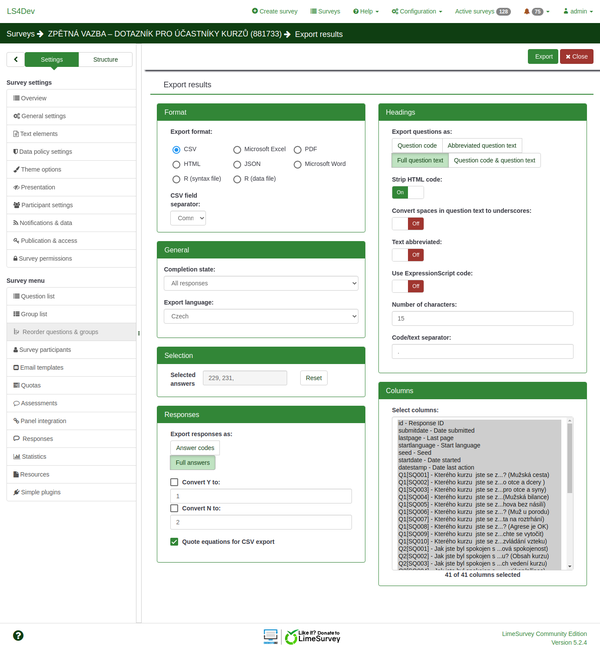
Task: Open the Configuration menu
Action: 417,11
